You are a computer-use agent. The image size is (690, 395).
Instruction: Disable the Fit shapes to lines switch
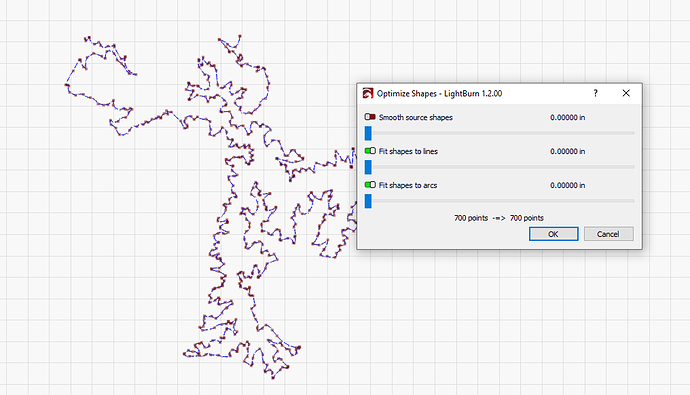pyautogui.click(x=370, y=151)
